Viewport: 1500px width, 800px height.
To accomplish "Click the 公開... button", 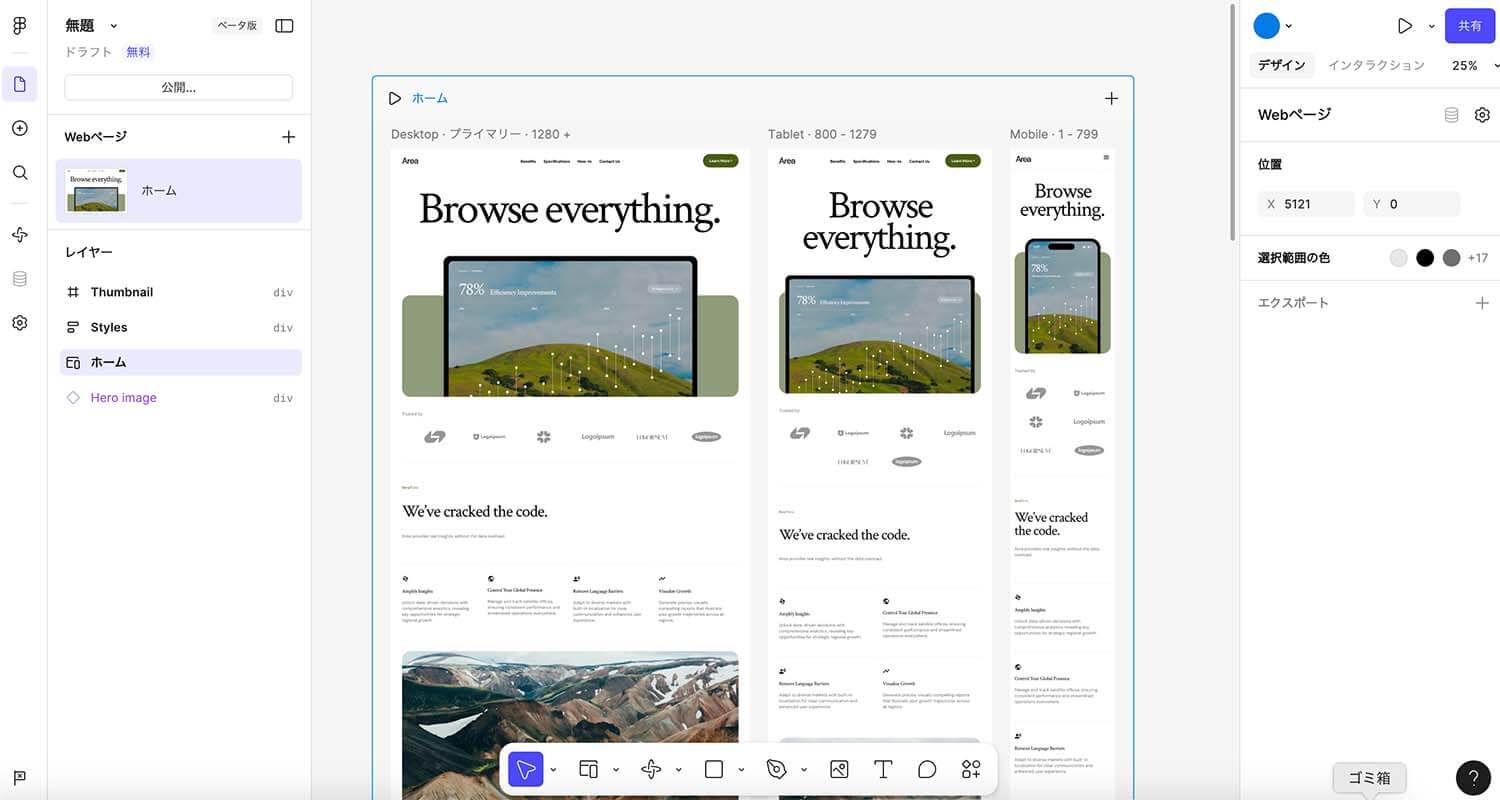I will coord(178,87).
